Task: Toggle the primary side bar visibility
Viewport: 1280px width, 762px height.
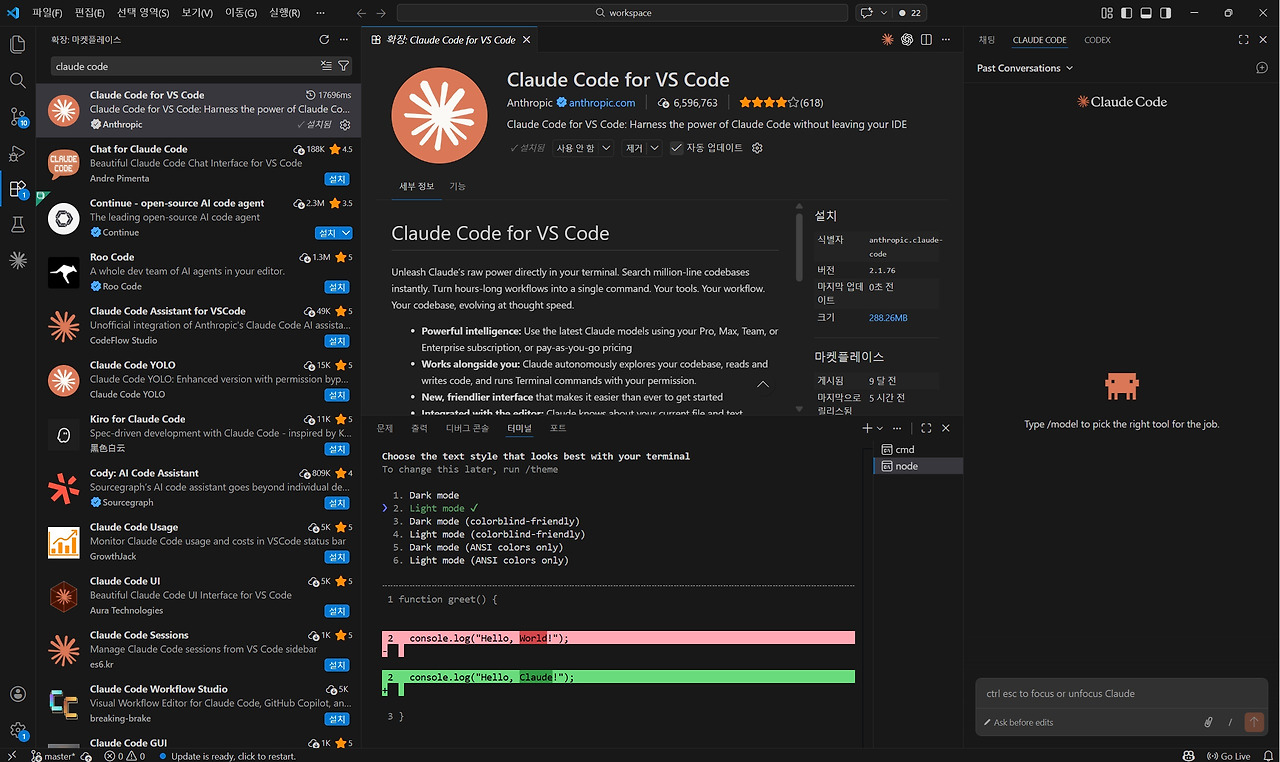Action: point(1127,13)
